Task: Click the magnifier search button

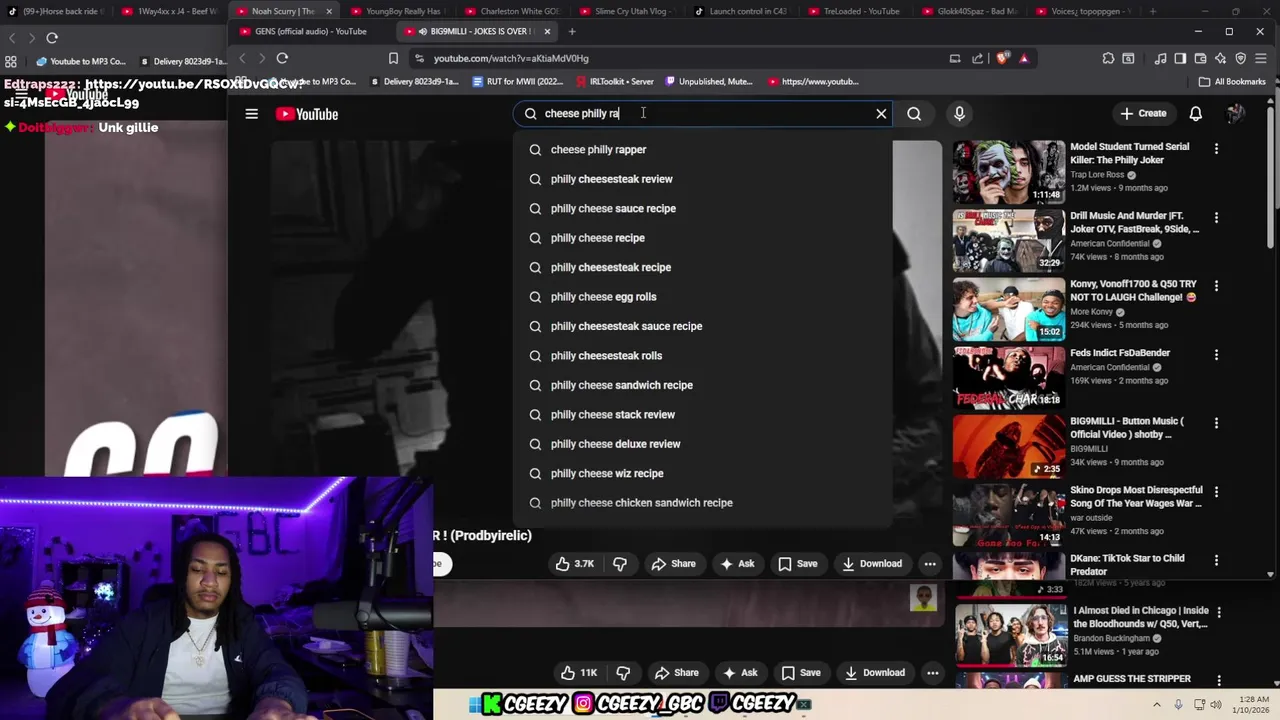Action: pos(914,114)
